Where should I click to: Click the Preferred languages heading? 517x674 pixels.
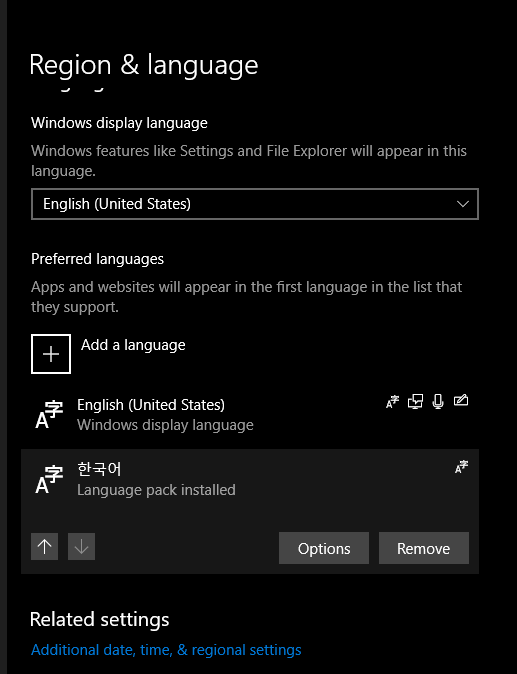(x=97, y=259)
